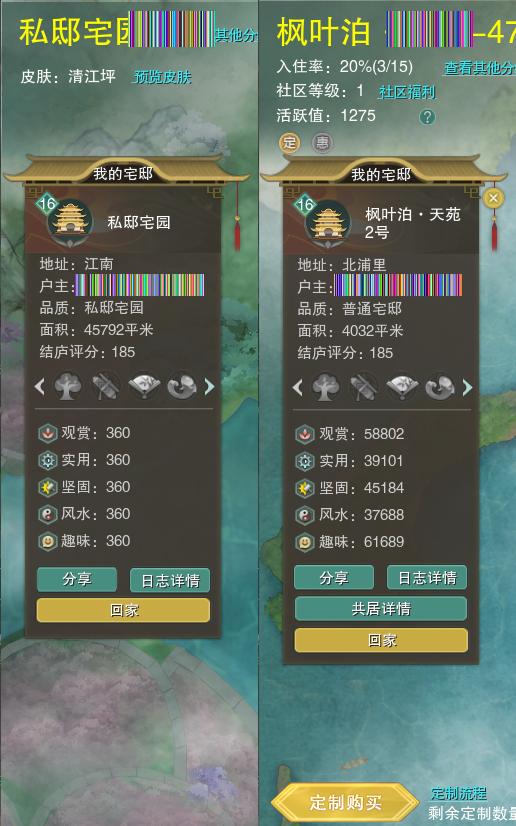Click the question mark help icon beside 活跃值
This screenshot has height=826, width=516.
tap(427, 116)
